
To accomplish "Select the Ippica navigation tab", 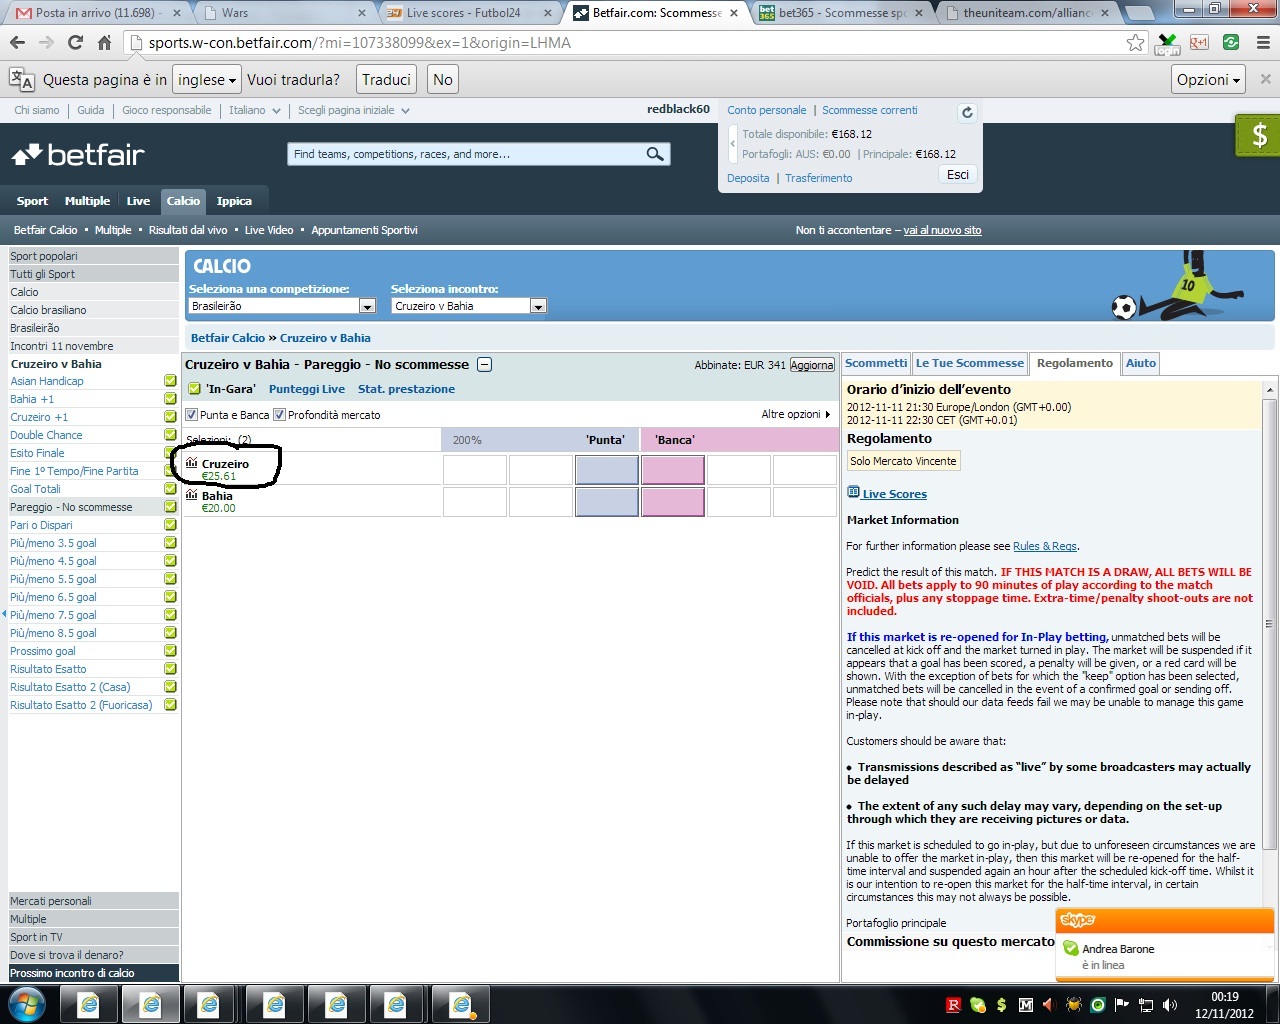I will 234,201.
